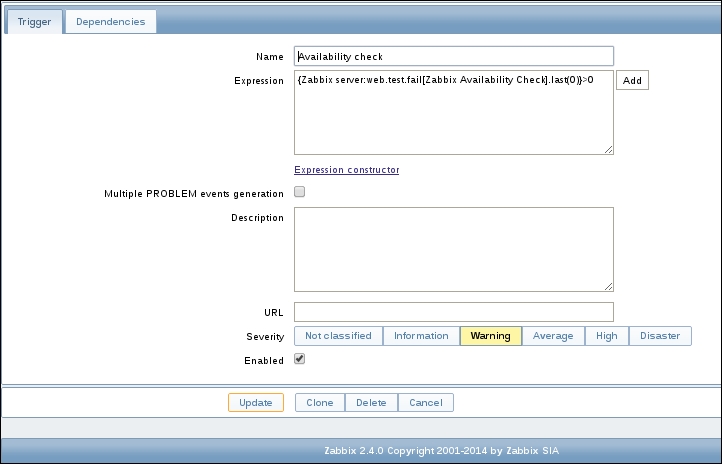This screenshot has height=464, width=722.
Task: Select the Warning severity option
Action: 490,336
